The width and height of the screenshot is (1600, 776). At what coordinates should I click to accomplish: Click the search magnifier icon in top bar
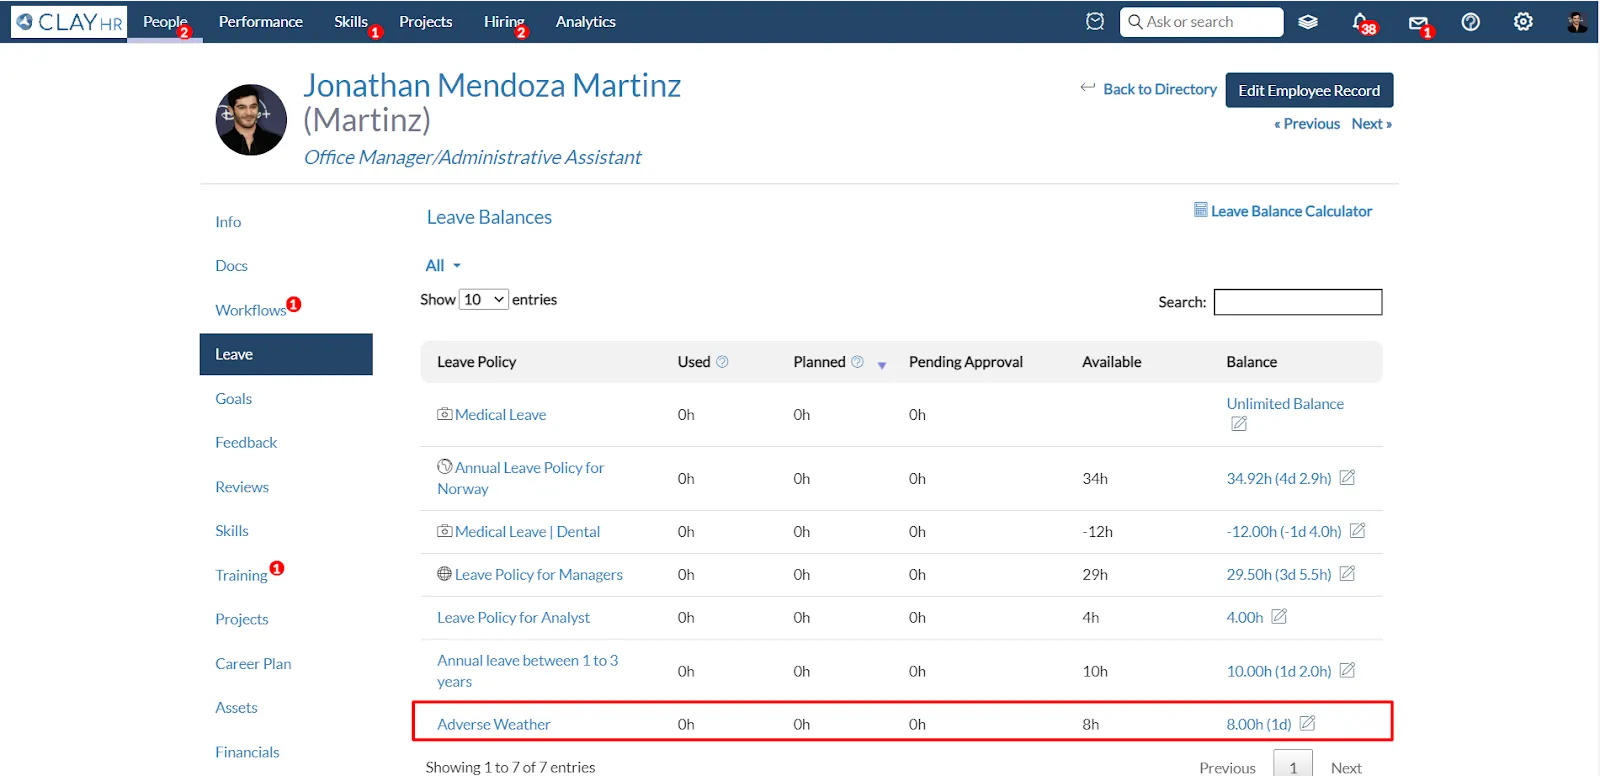pos(1135,22)
